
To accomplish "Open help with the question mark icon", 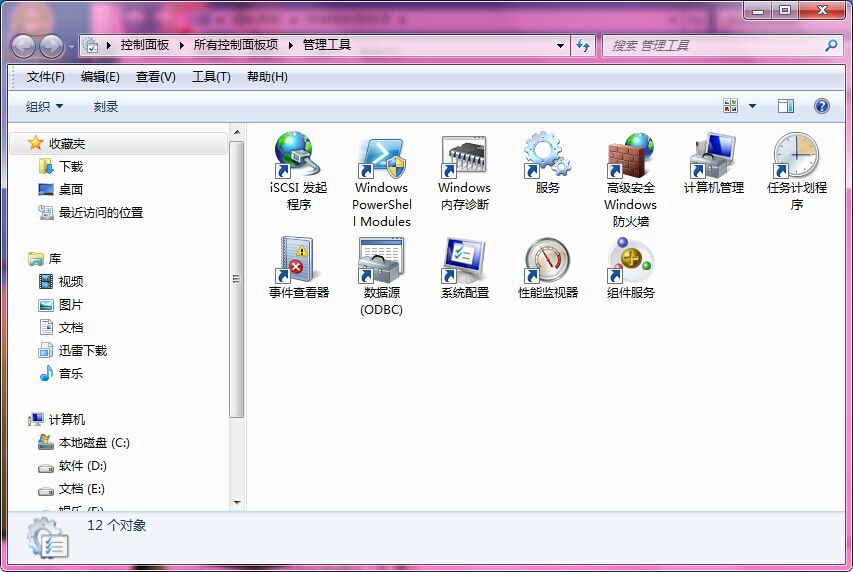I will (x=821, y=106).
